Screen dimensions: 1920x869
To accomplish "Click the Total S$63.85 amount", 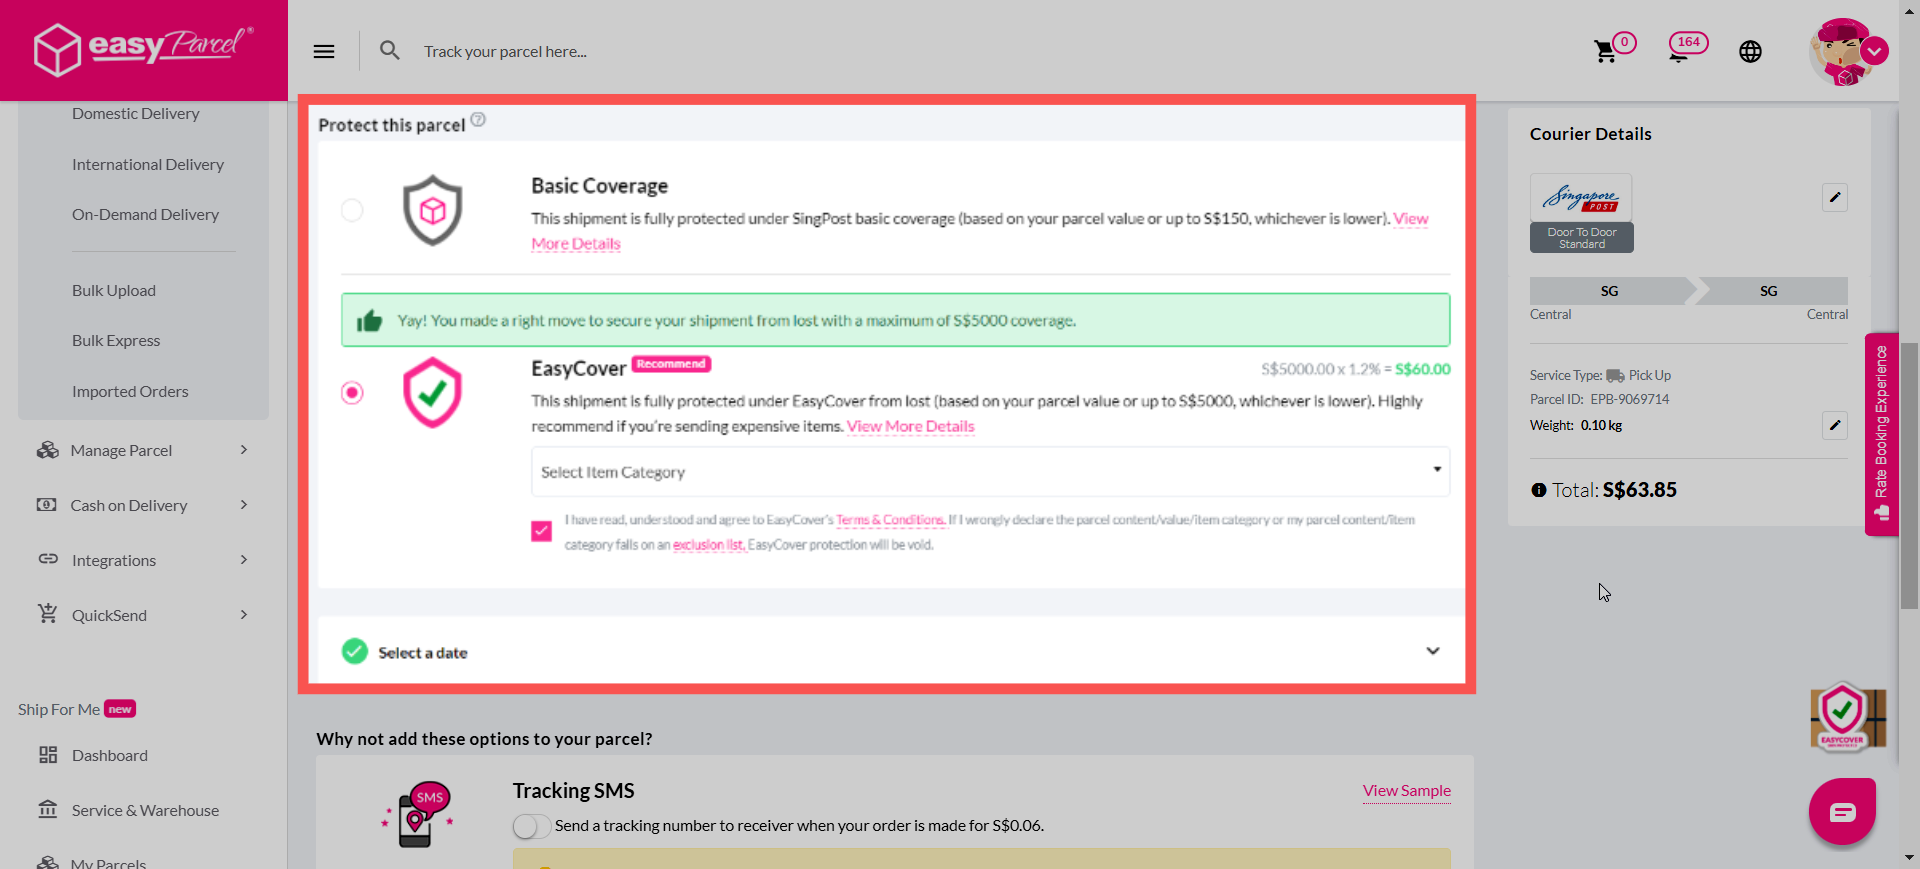I will coord(1640,490).
